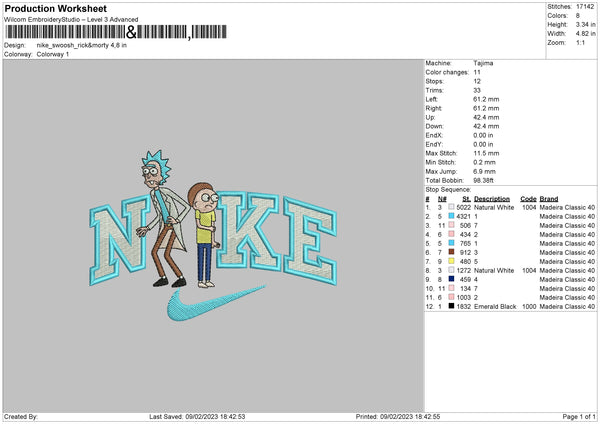Image resolution: width=600 pixels, height=424 pixels.
Task: Select the navy blue swatch in stop 9
Action: click(452, 279)
